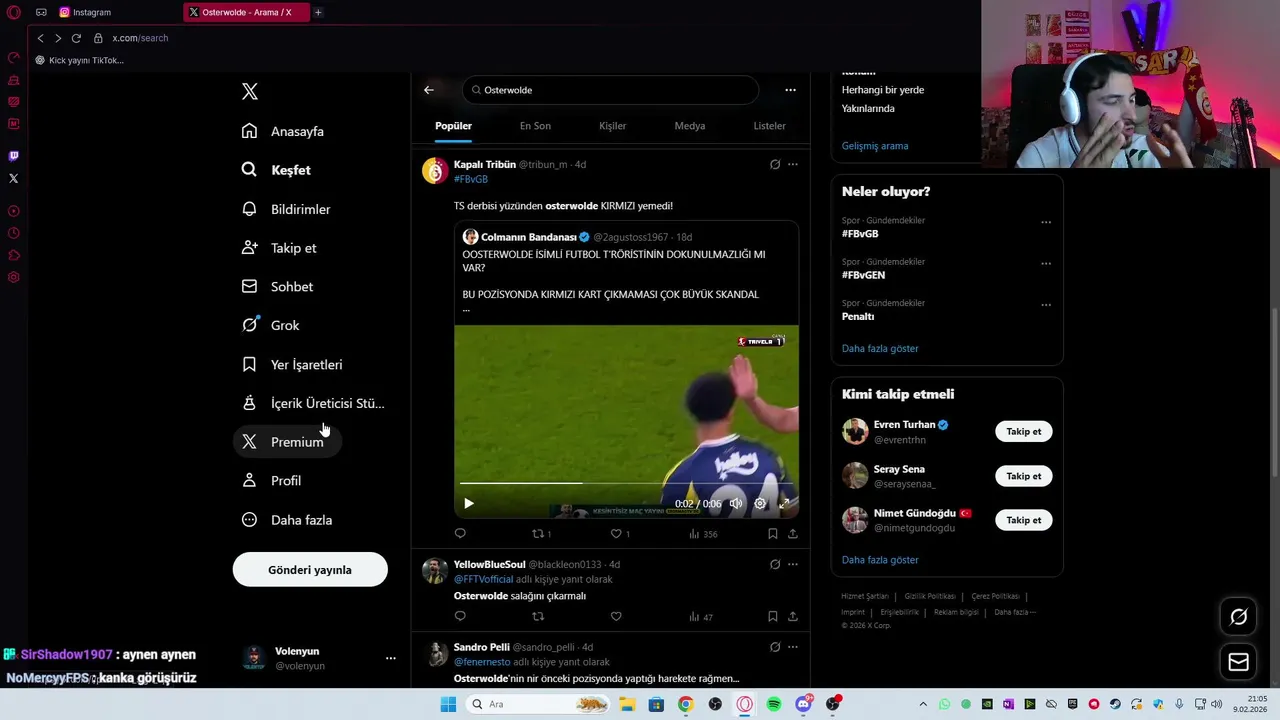Image resolution: width=1280 pixels, height=720 pixels.
Task: Open more options on YellowBlueSoul post
Action: coord(793,564)
